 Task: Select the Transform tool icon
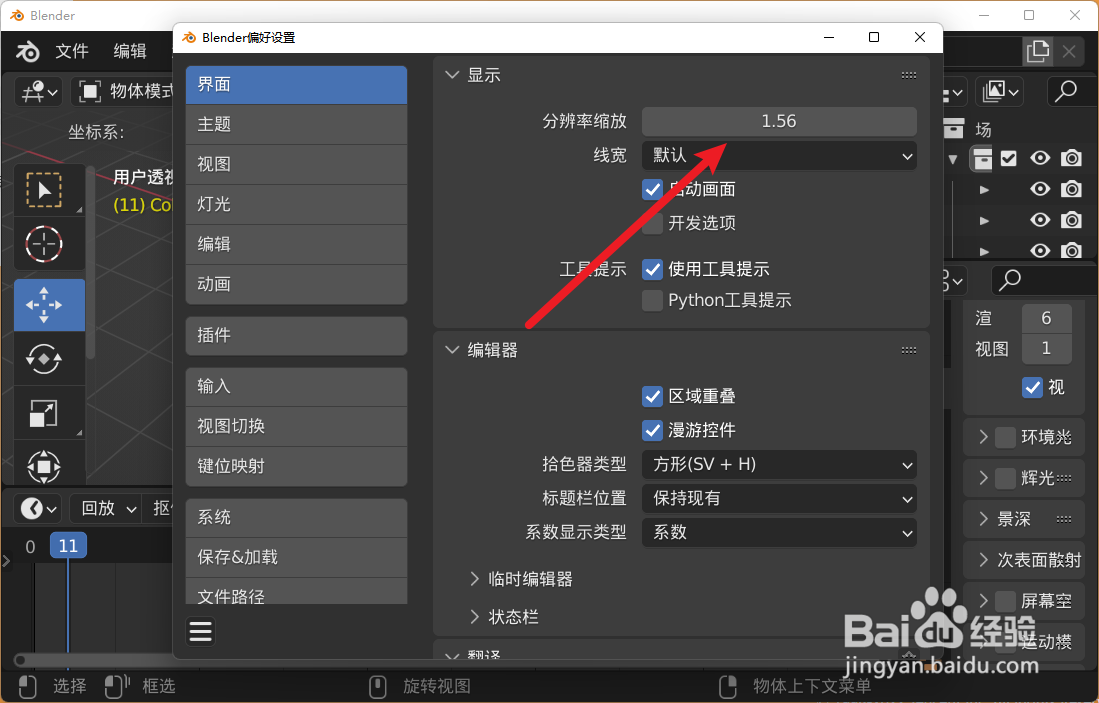pyautogui.click(x=43, y=466)
